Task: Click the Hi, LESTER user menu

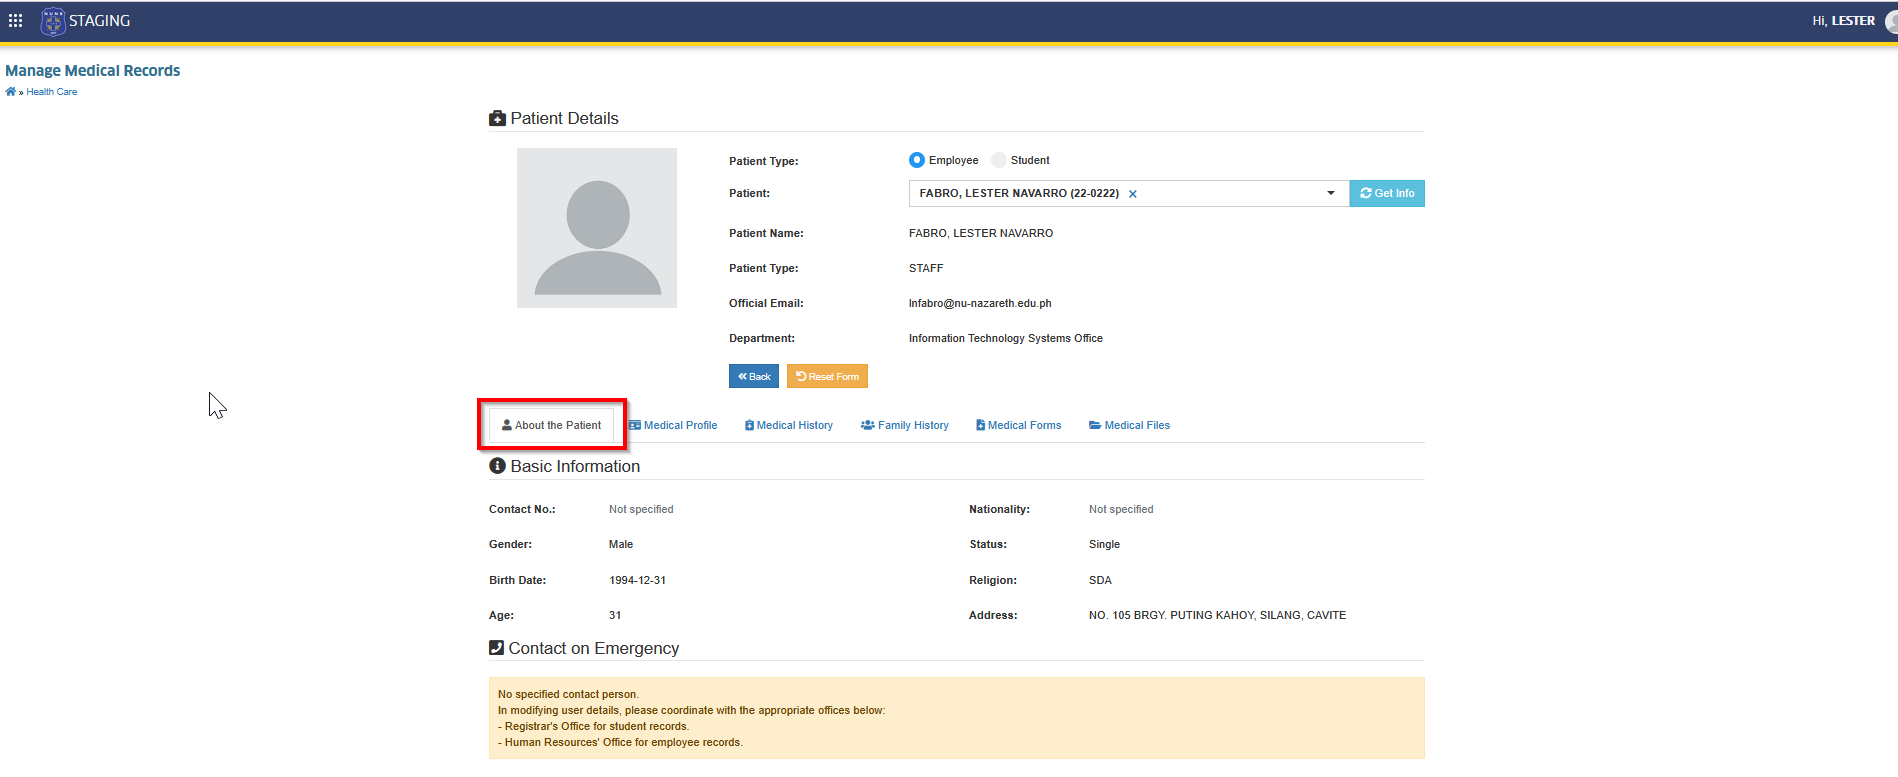Action: (1843, 21)
